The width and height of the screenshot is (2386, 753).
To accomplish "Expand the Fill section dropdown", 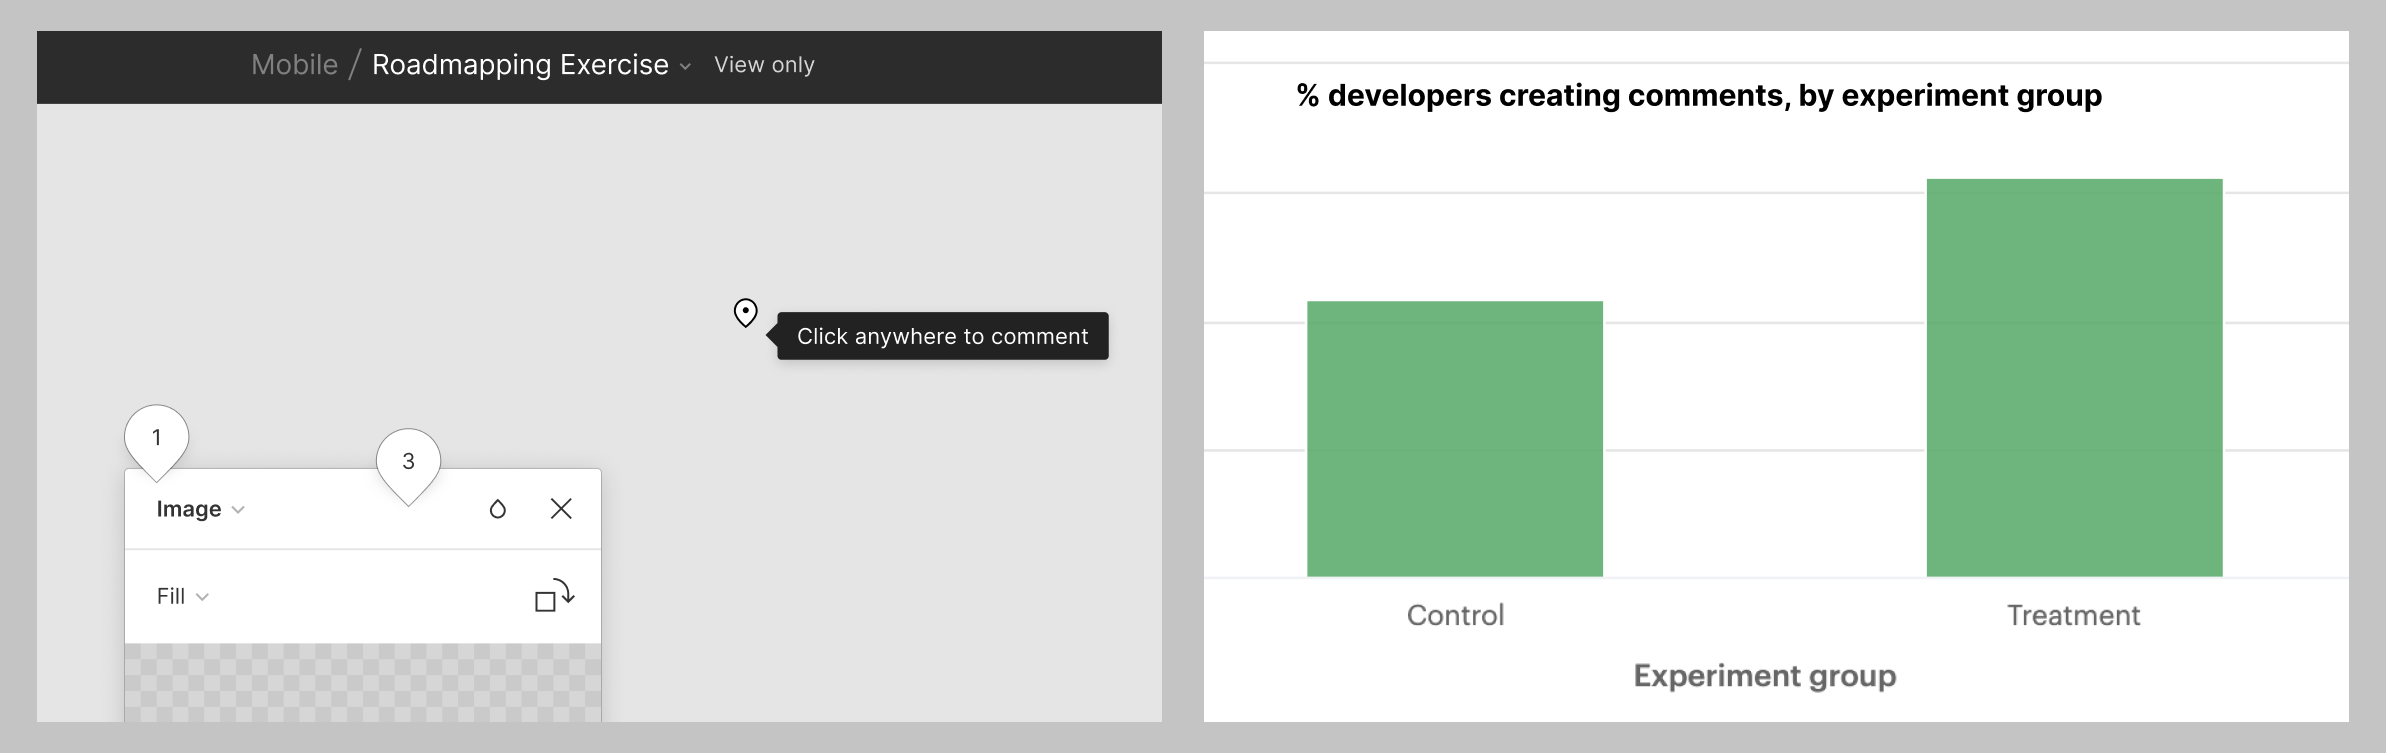I will pos(203,596).
